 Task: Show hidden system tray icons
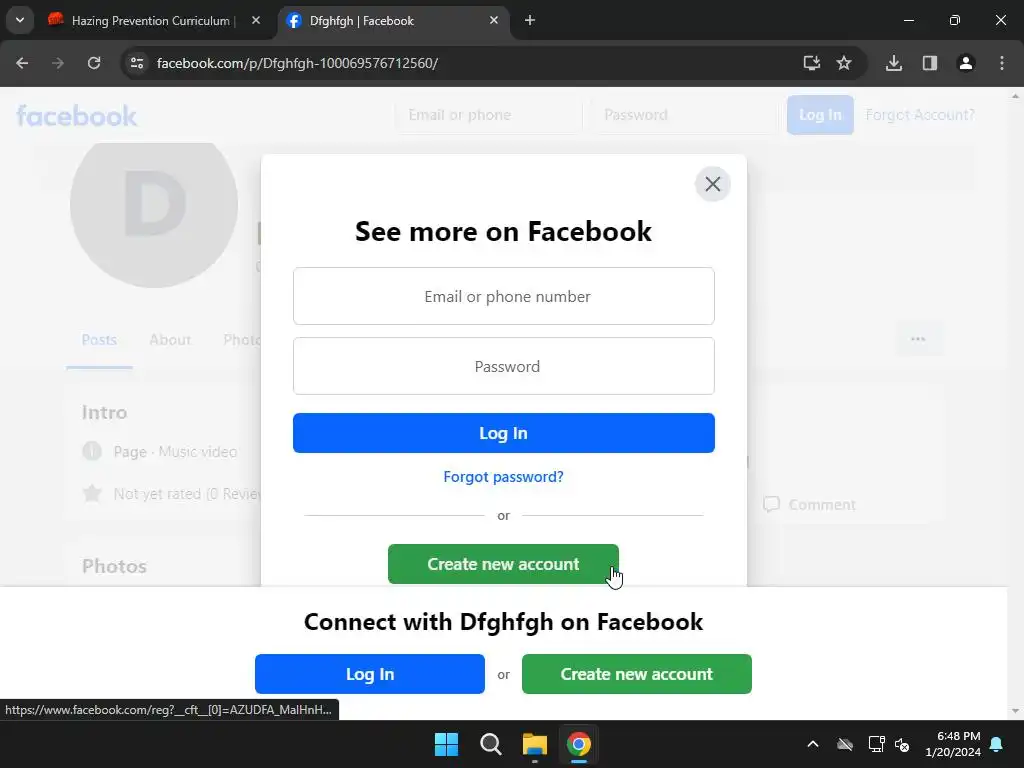812,744
